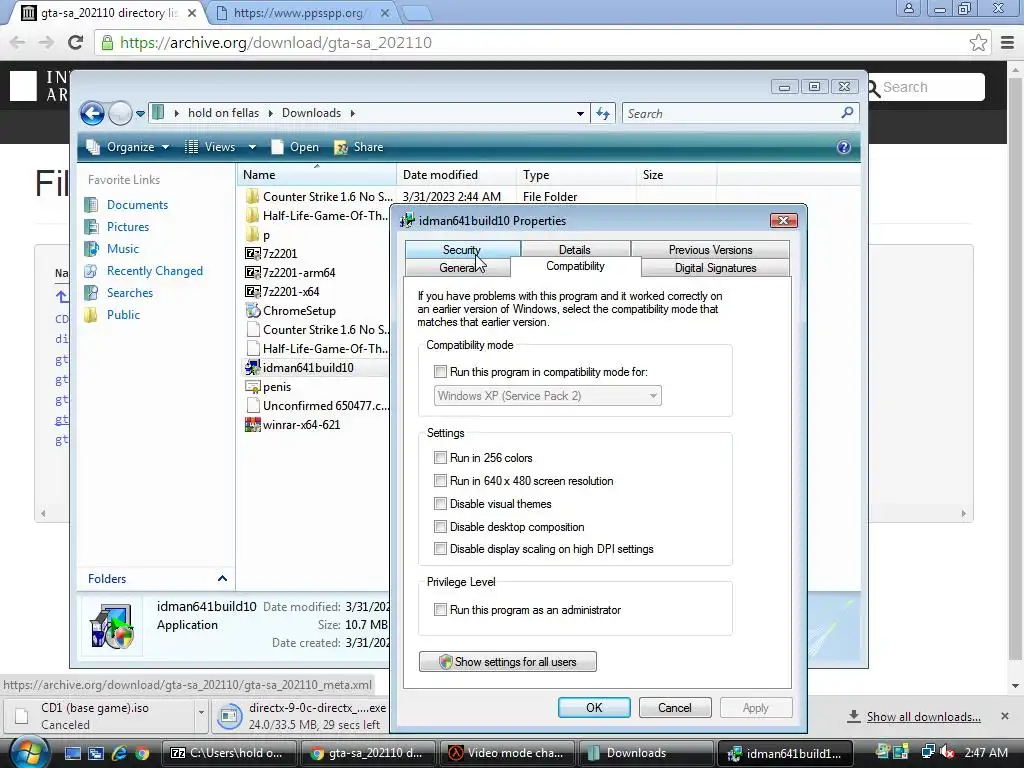Check Run in 640 x 480 screen resolution

440,481
